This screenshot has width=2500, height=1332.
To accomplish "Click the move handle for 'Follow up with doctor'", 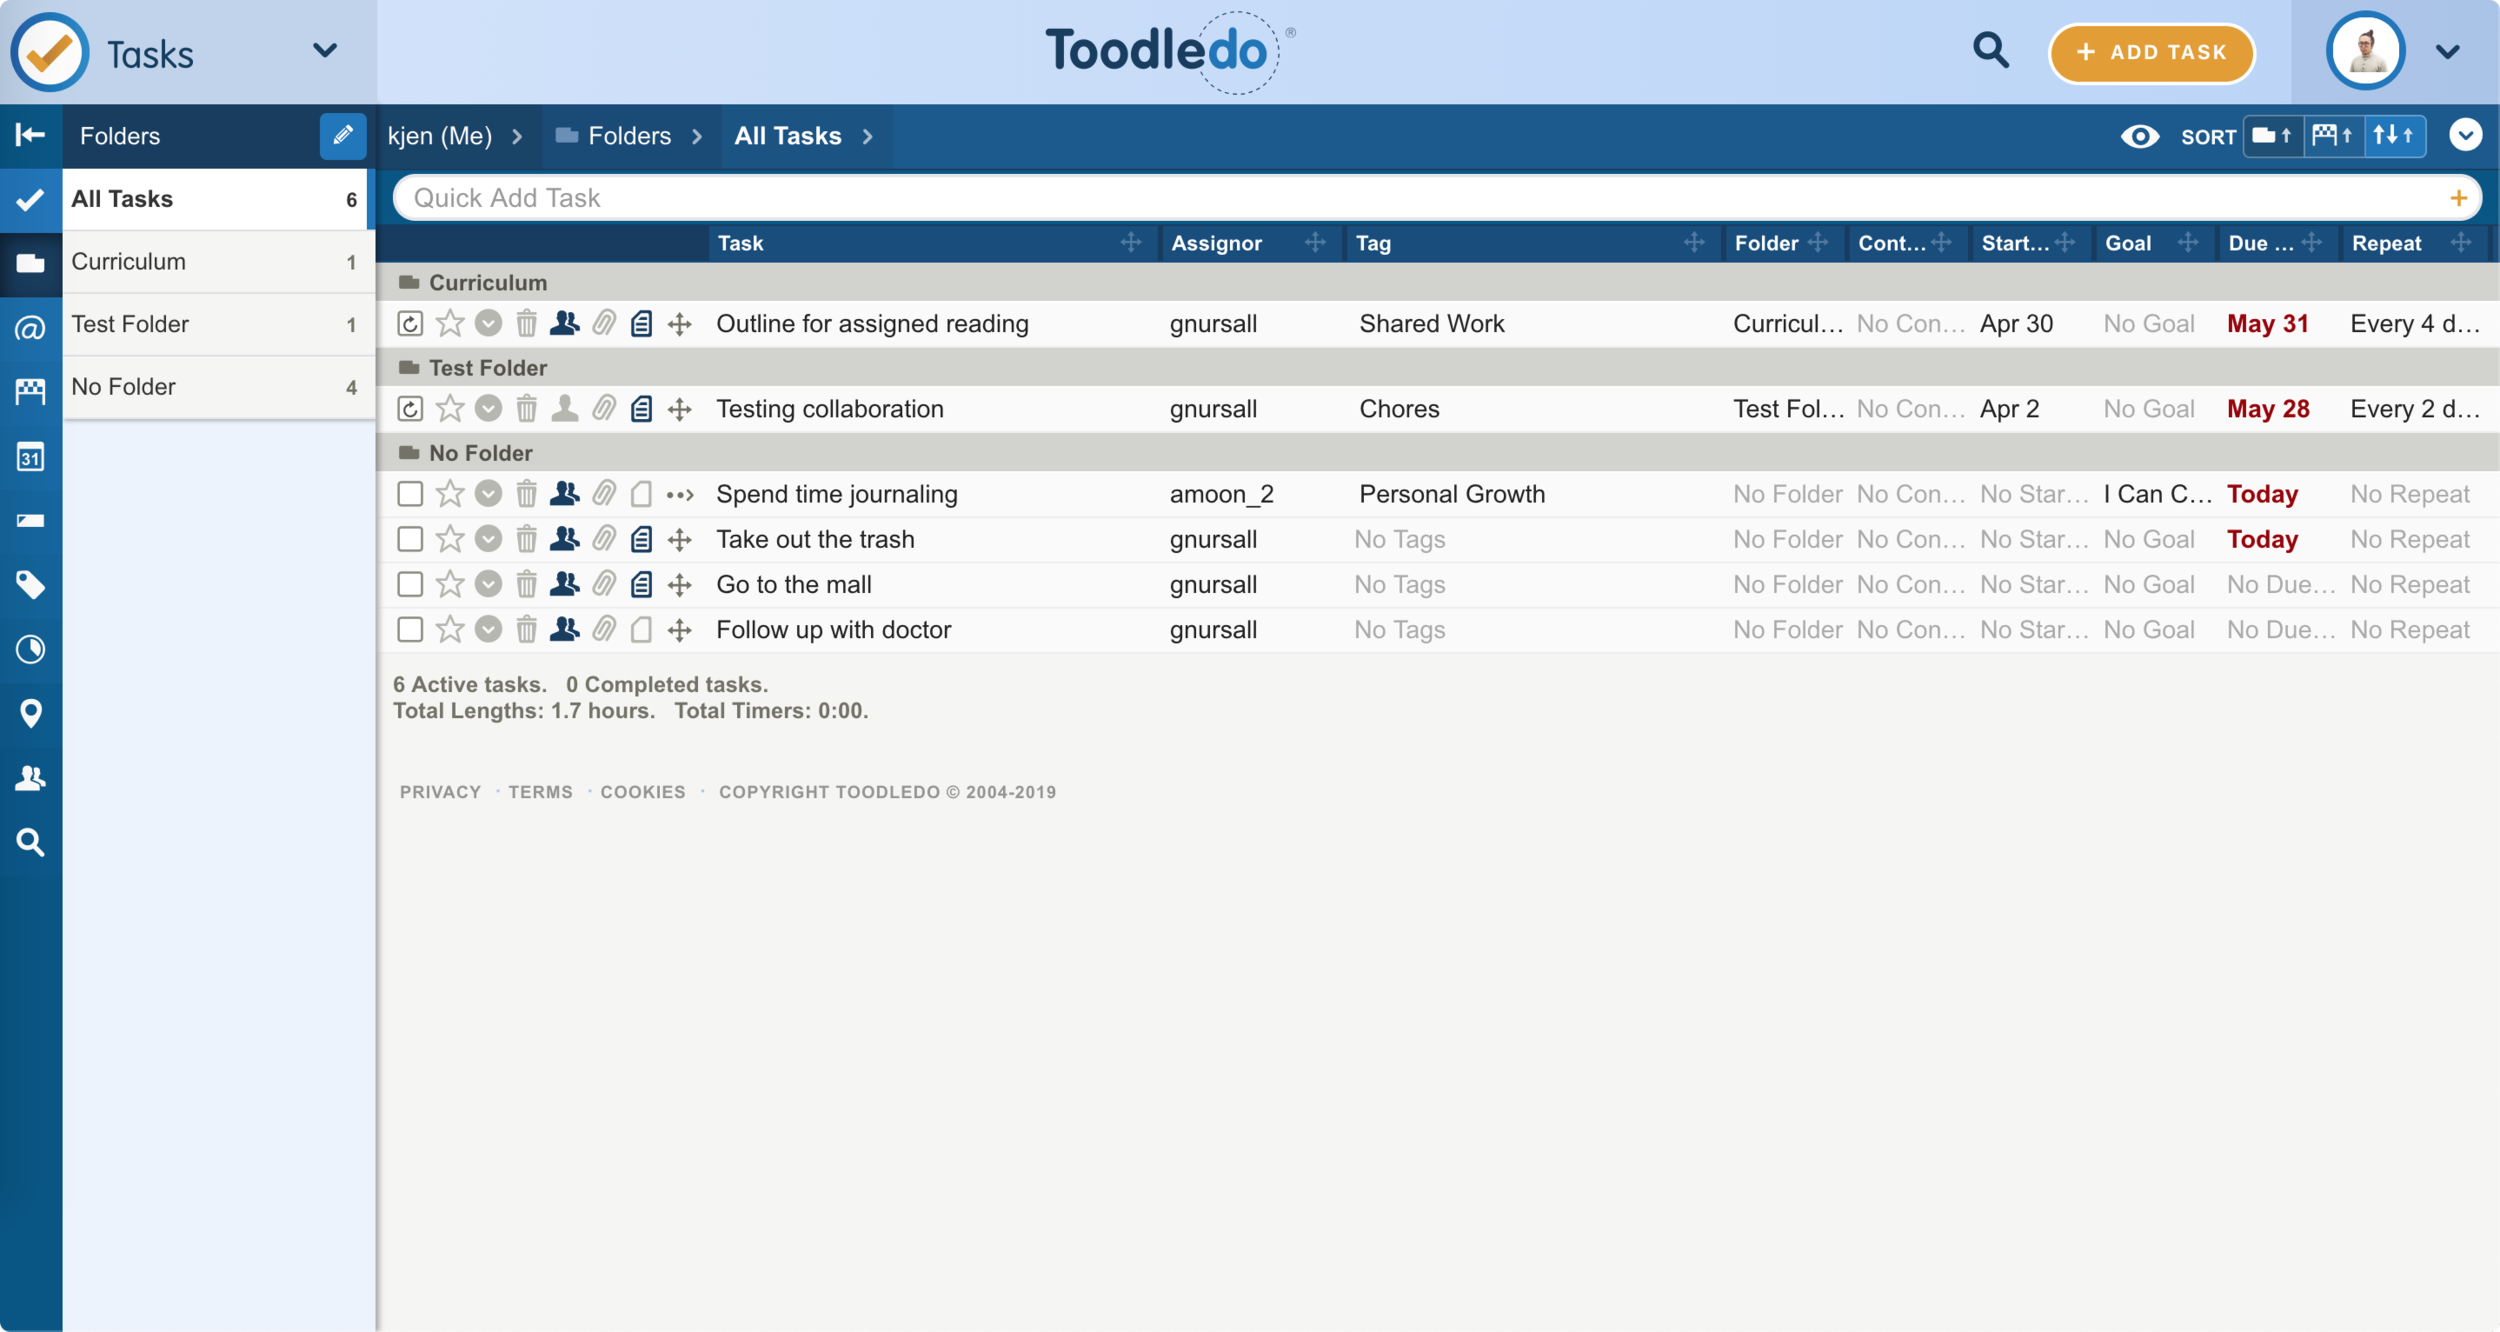I will click(x=680, y=630).
